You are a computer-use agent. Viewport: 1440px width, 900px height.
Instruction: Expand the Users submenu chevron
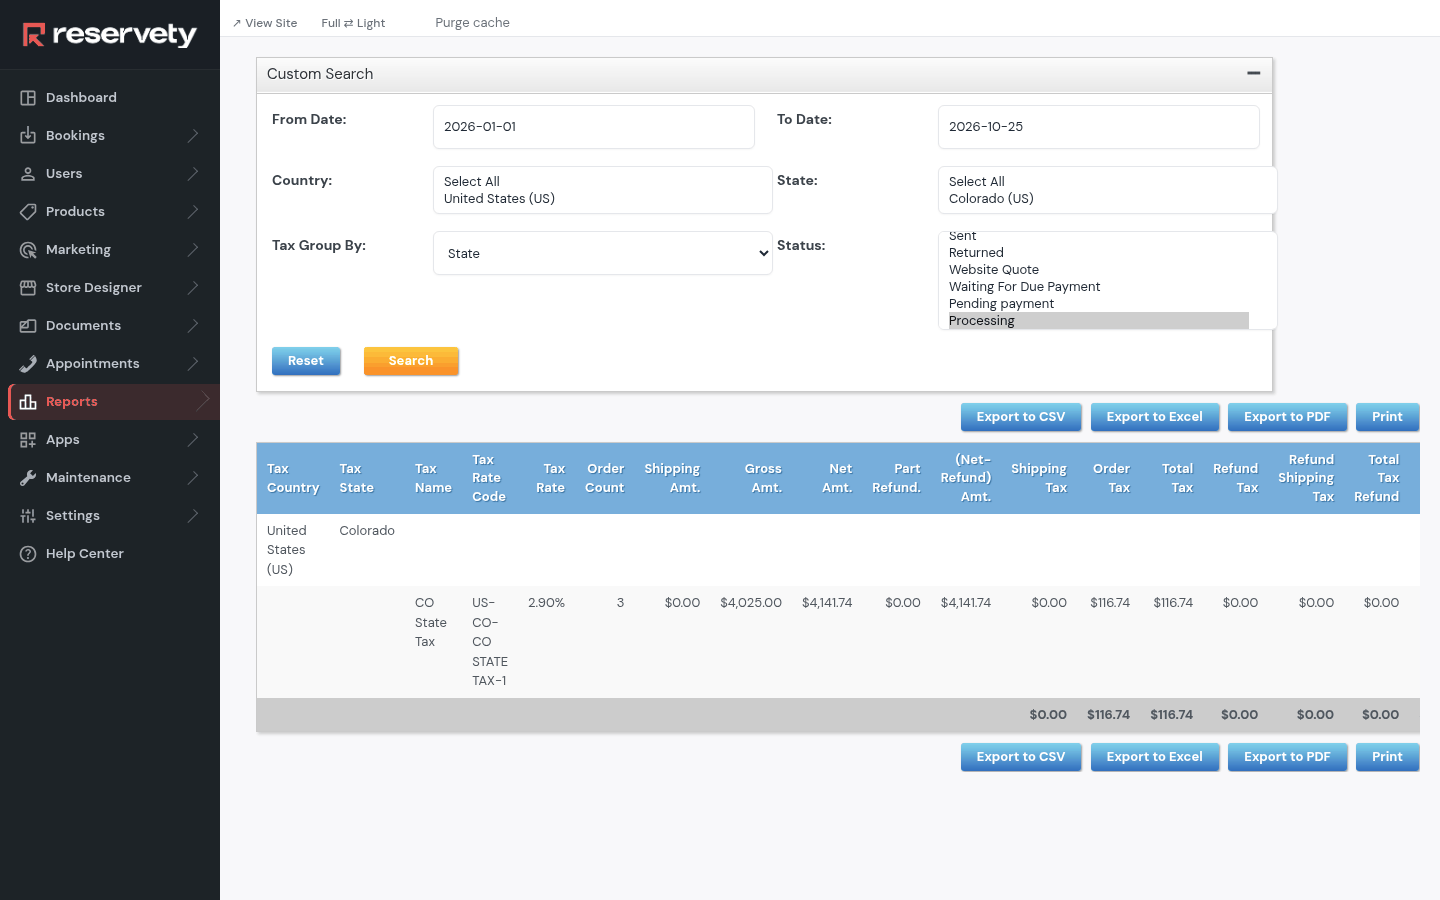pos(193,174)
